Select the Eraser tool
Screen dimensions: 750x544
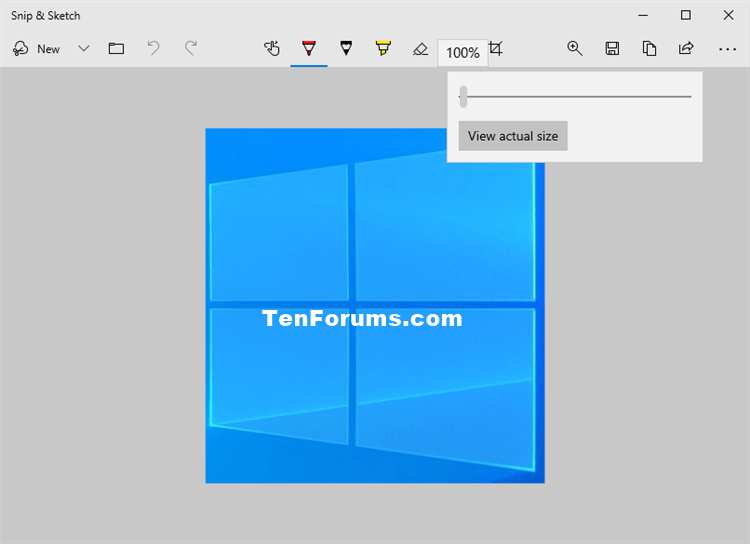[420, 48]
